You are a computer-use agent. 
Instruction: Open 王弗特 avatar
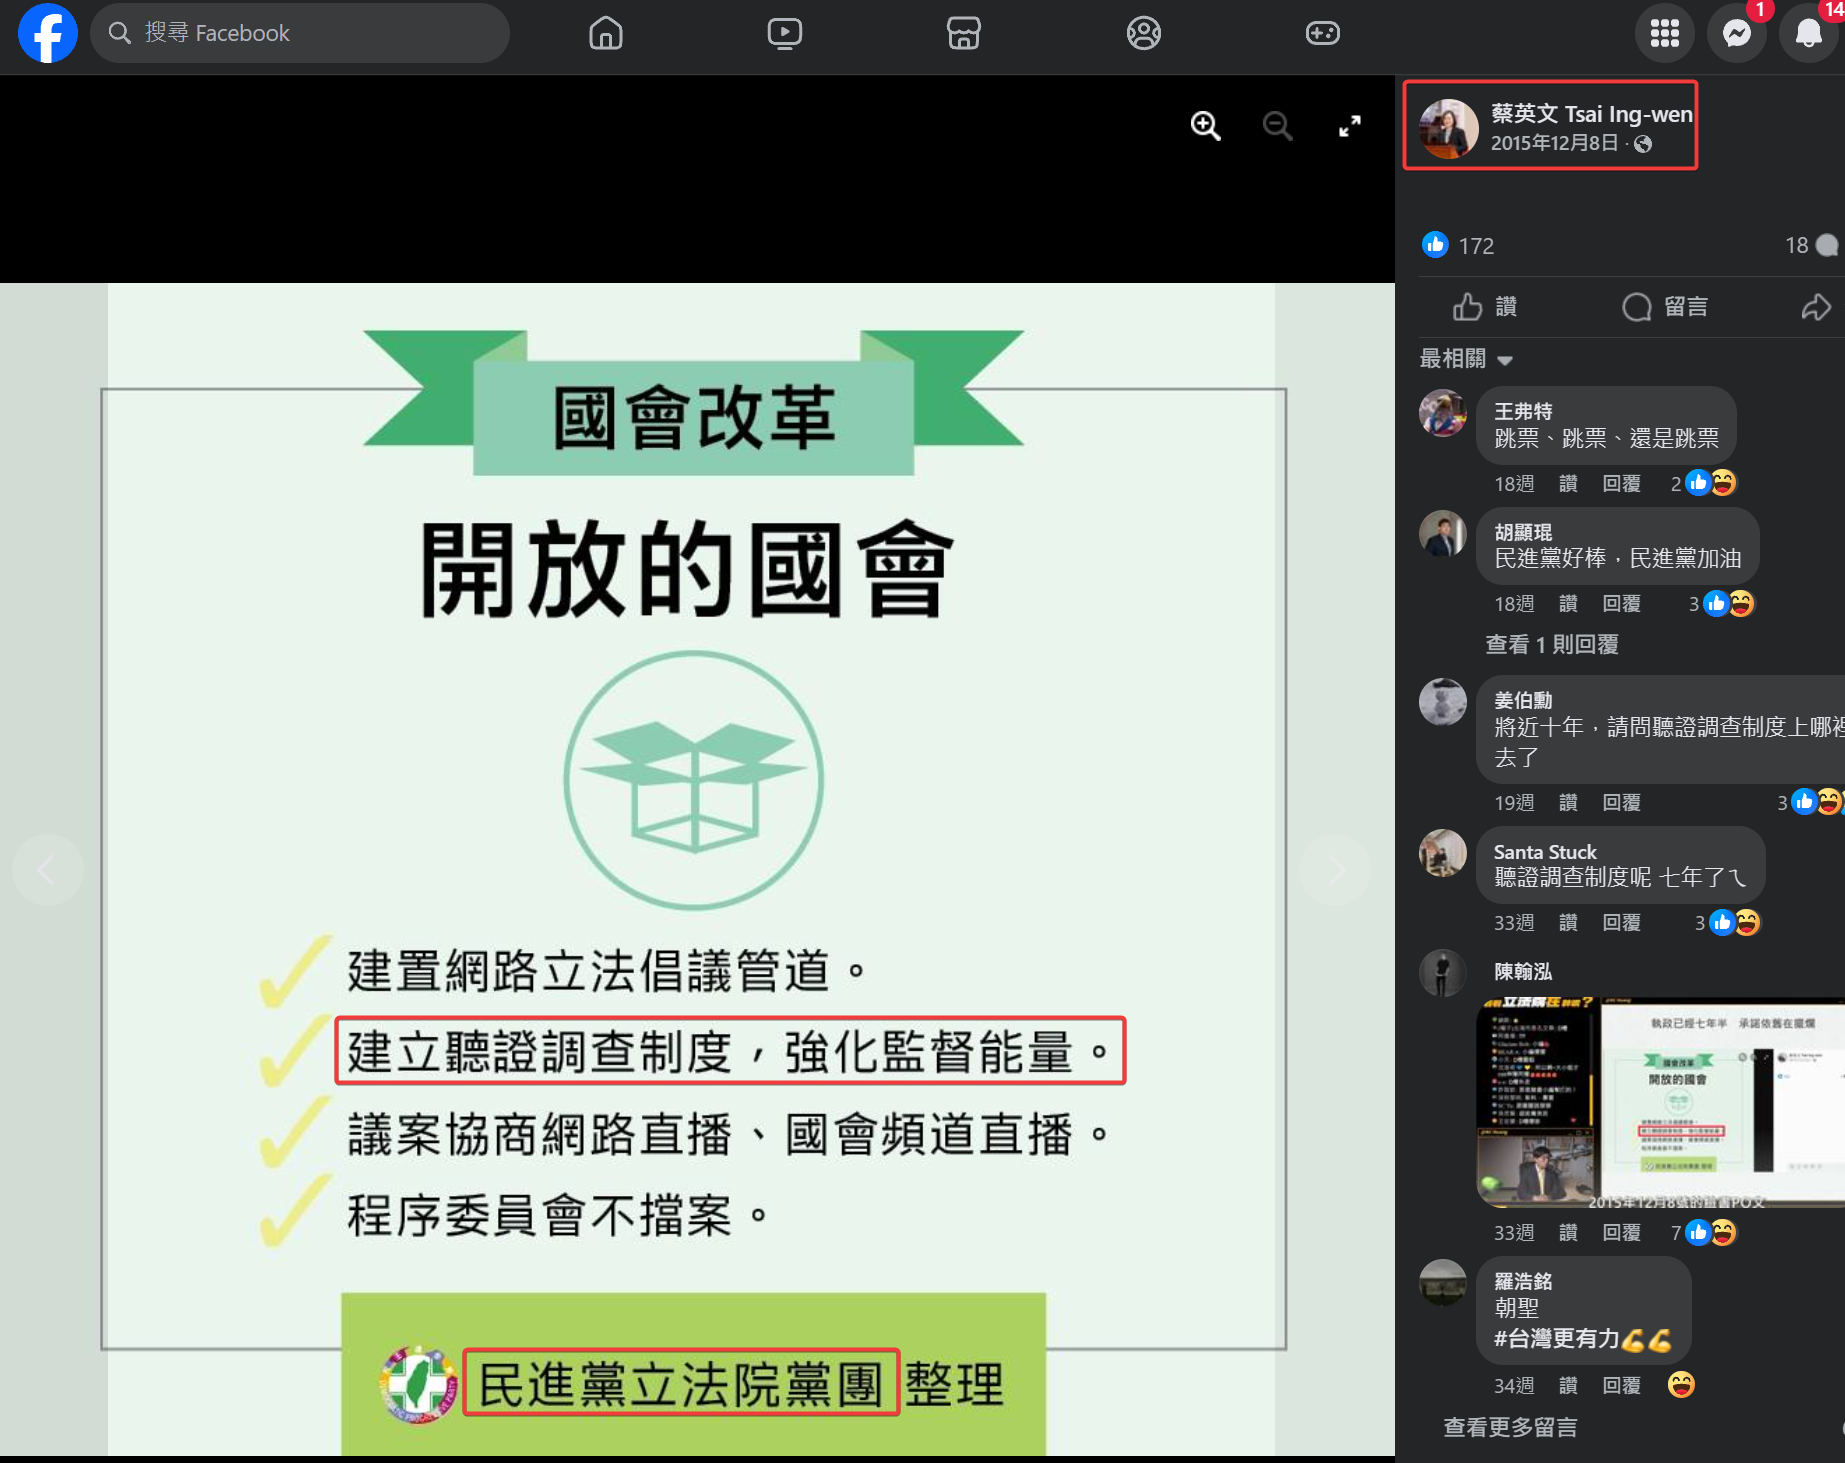[x=1443, y=413]
